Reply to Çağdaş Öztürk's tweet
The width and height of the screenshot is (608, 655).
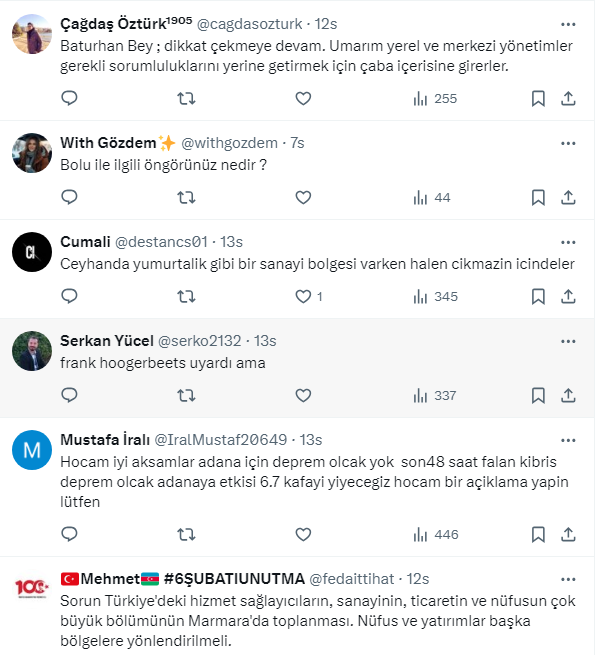(x=69, y=98)
